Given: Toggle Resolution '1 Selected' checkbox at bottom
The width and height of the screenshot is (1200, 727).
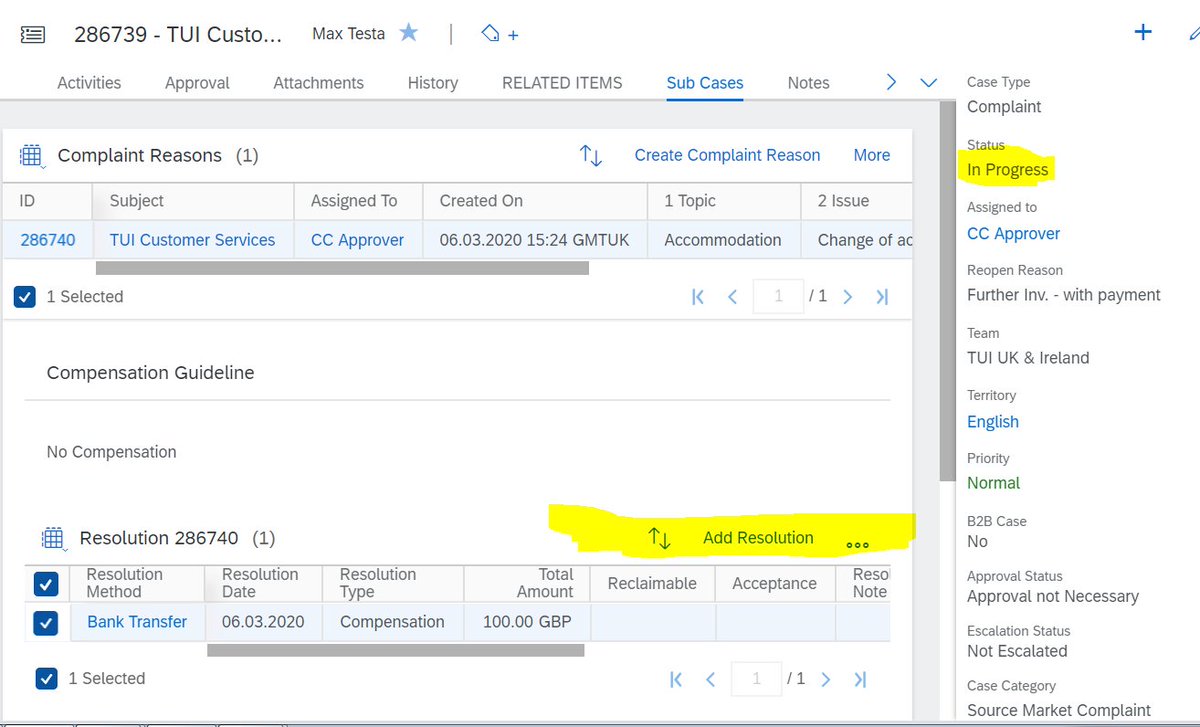Looking at the screenshot, I should point(46,679).
